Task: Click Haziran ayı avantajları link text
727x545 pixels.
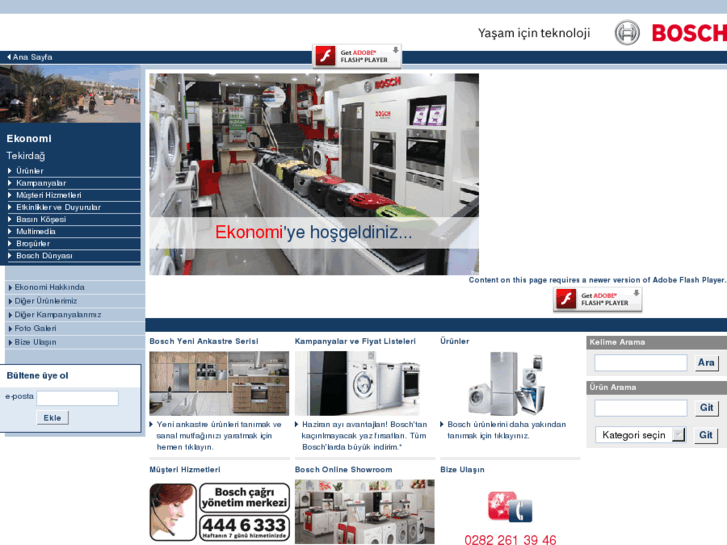Action: pos(364,436)
